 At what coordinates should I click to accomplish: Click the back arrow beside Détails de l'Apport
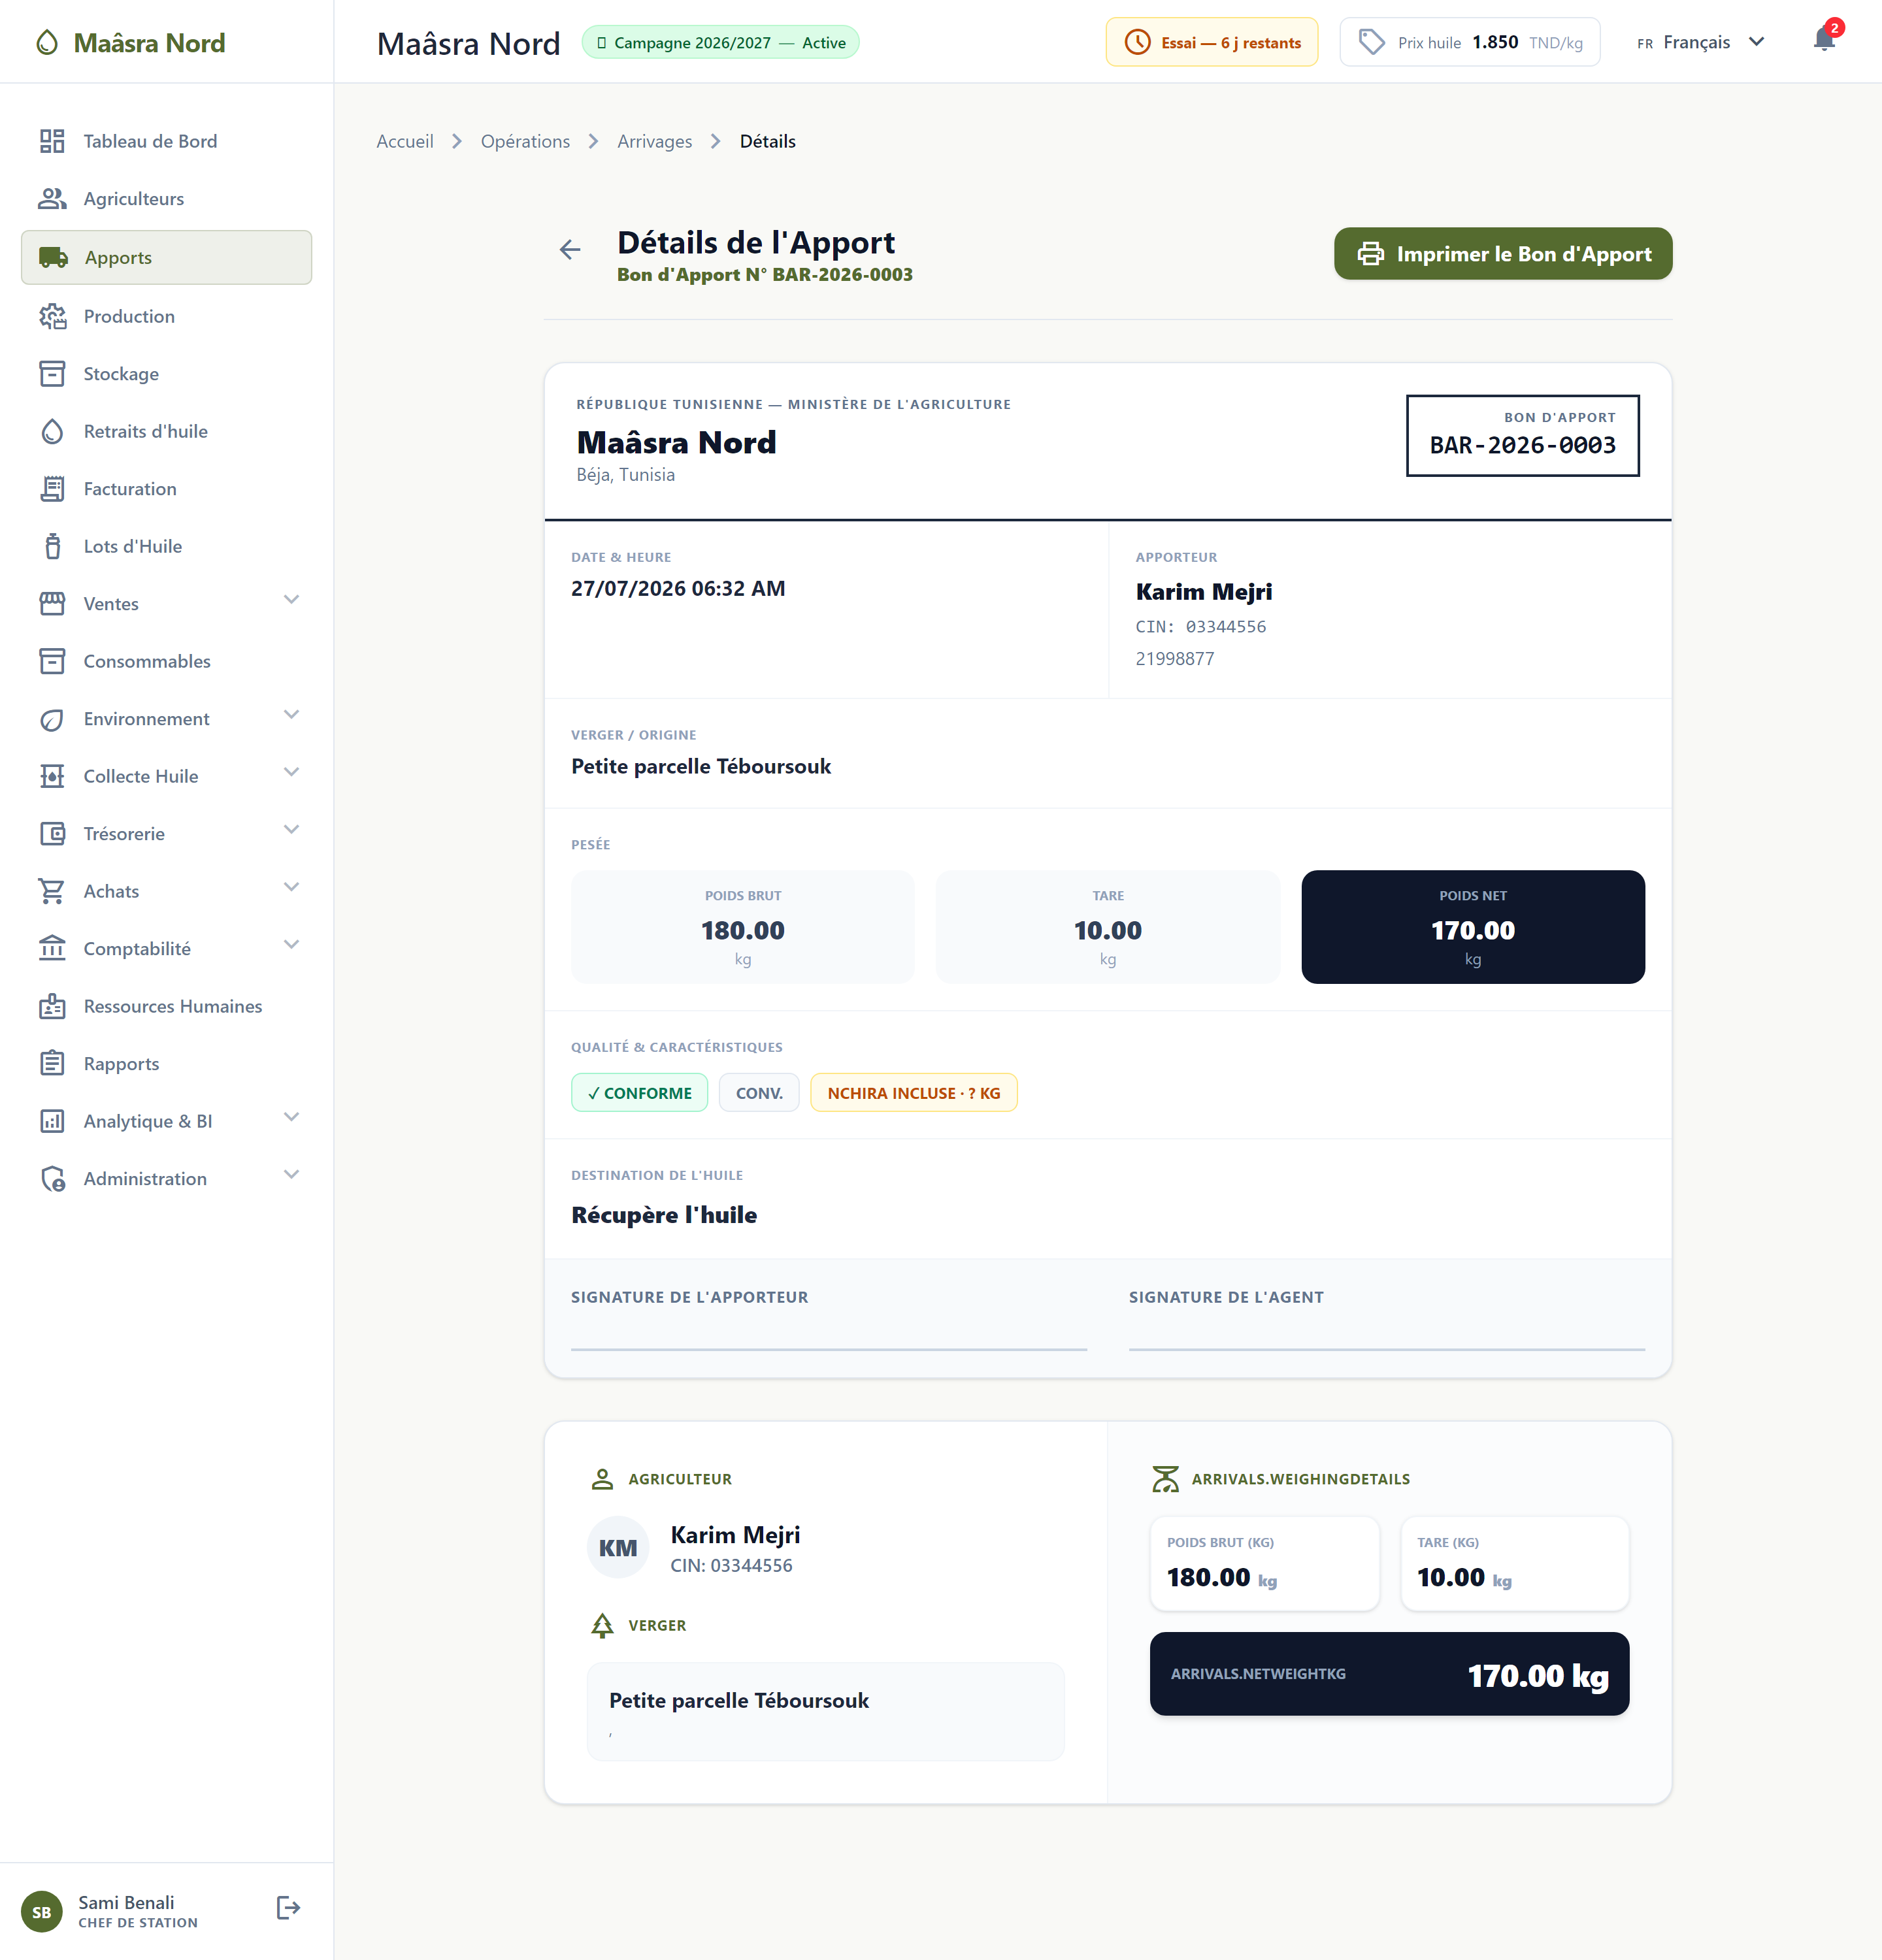570,250
